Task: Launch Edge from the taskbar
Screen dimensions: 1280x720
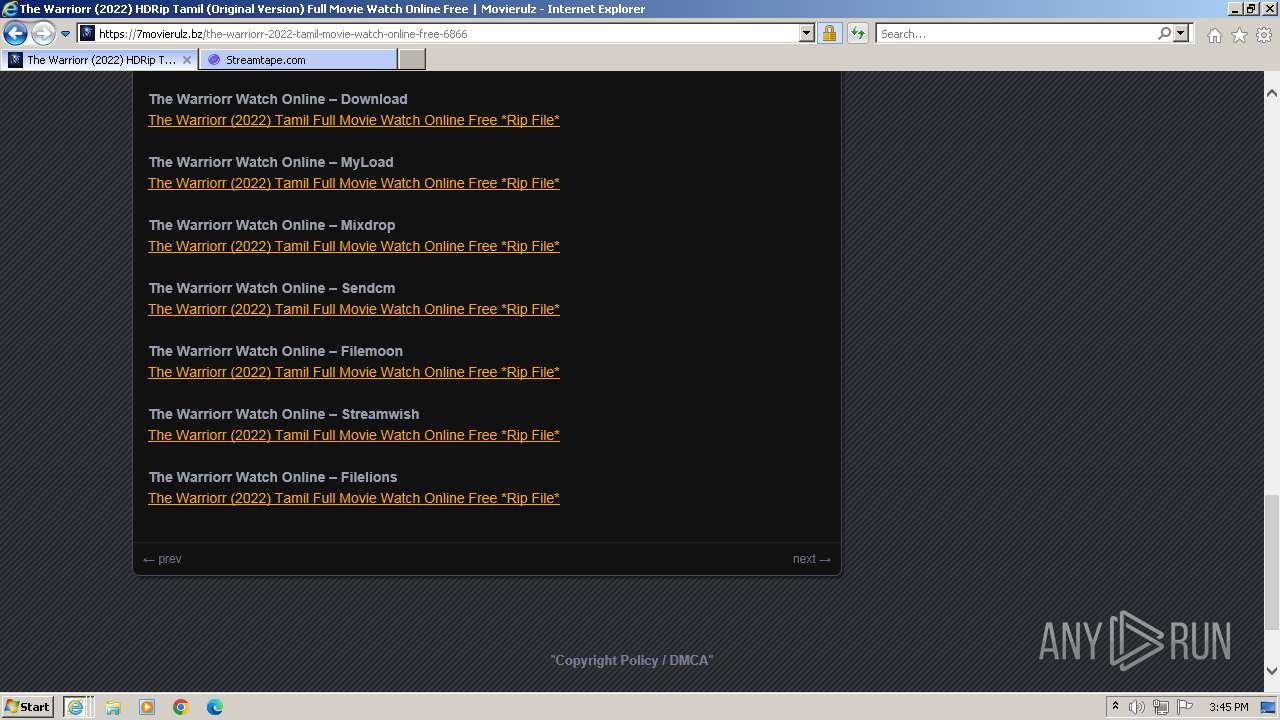Action: click(215, 707)
